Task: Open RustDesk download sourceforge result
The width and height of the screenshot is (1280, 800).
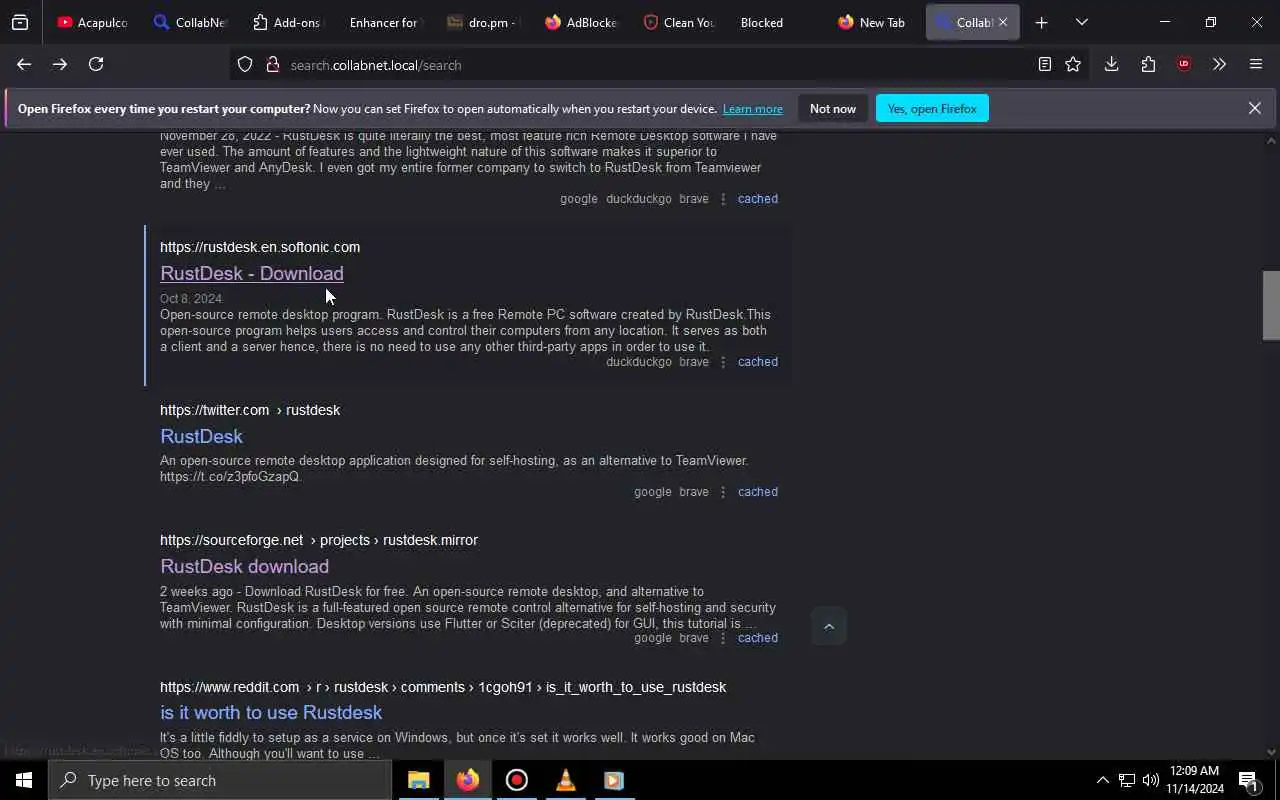Action: click(244, 566)
